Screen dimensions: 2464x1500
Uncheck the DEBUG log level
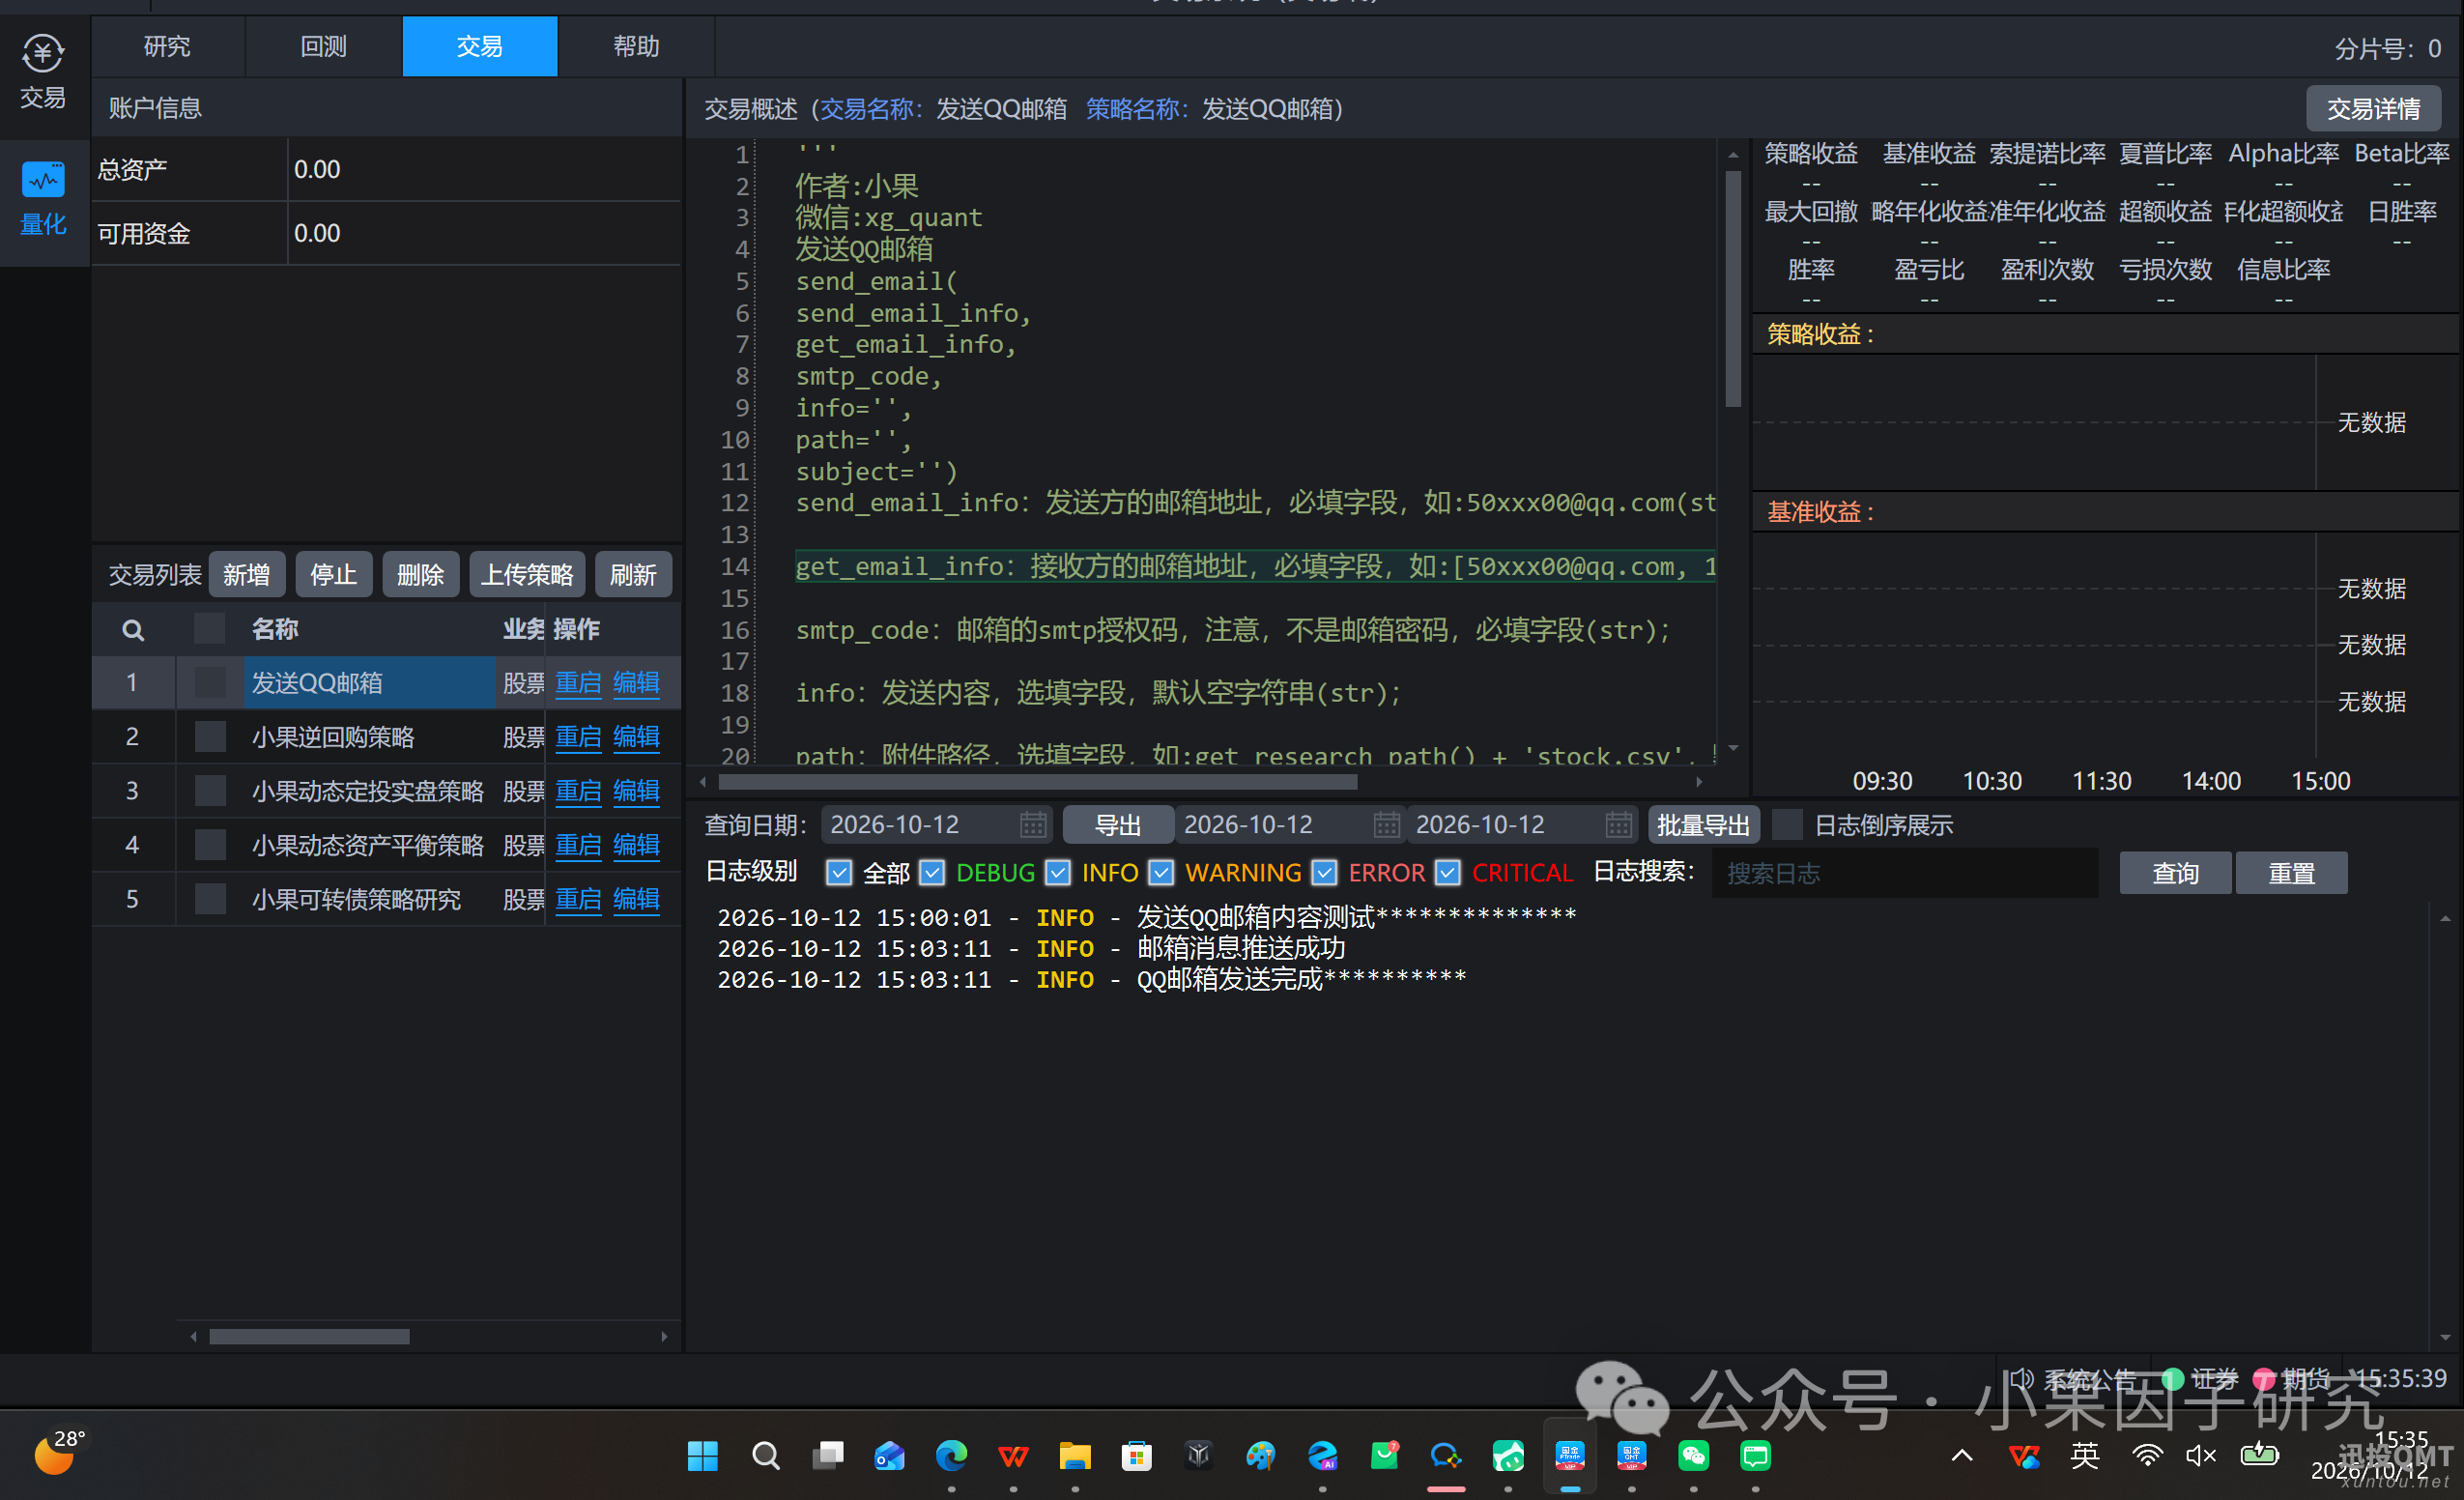pos(932,873)
